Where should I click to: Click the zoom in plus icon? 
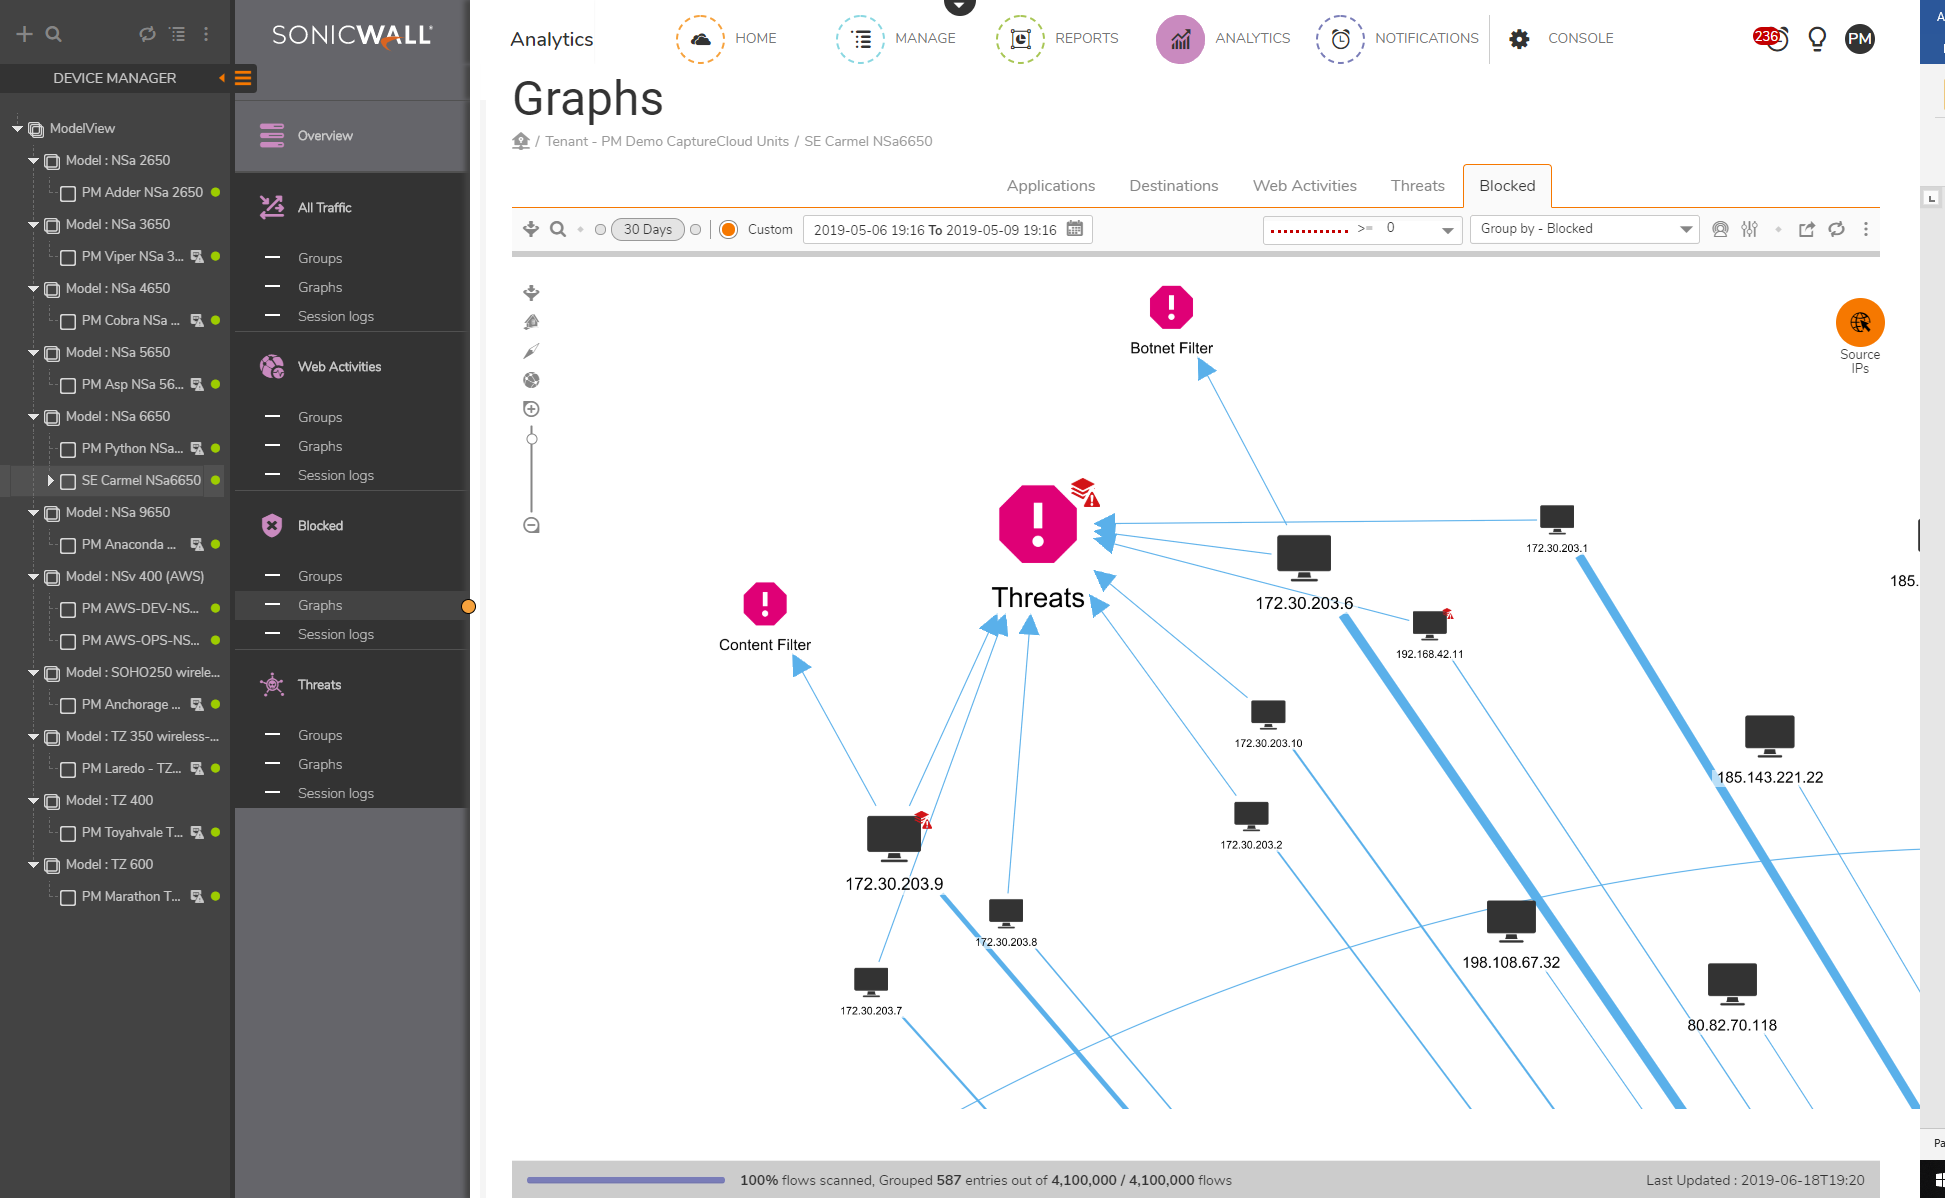(x=531, y=409)
